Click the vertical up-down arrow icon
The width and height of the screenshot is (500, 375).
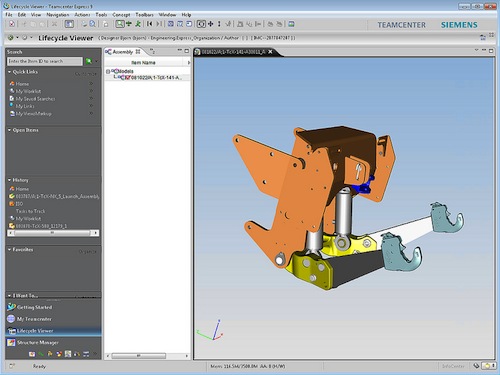point(219,24)
